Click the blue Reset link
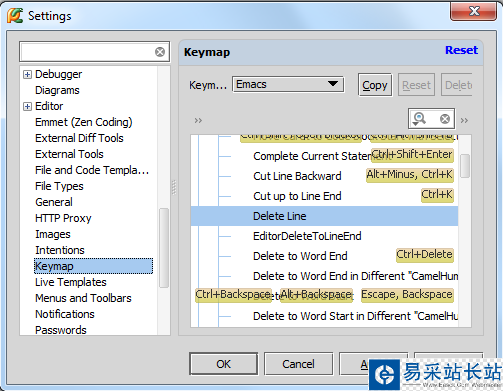Screen dimensions: 503x391 click(x=461, y=50)
